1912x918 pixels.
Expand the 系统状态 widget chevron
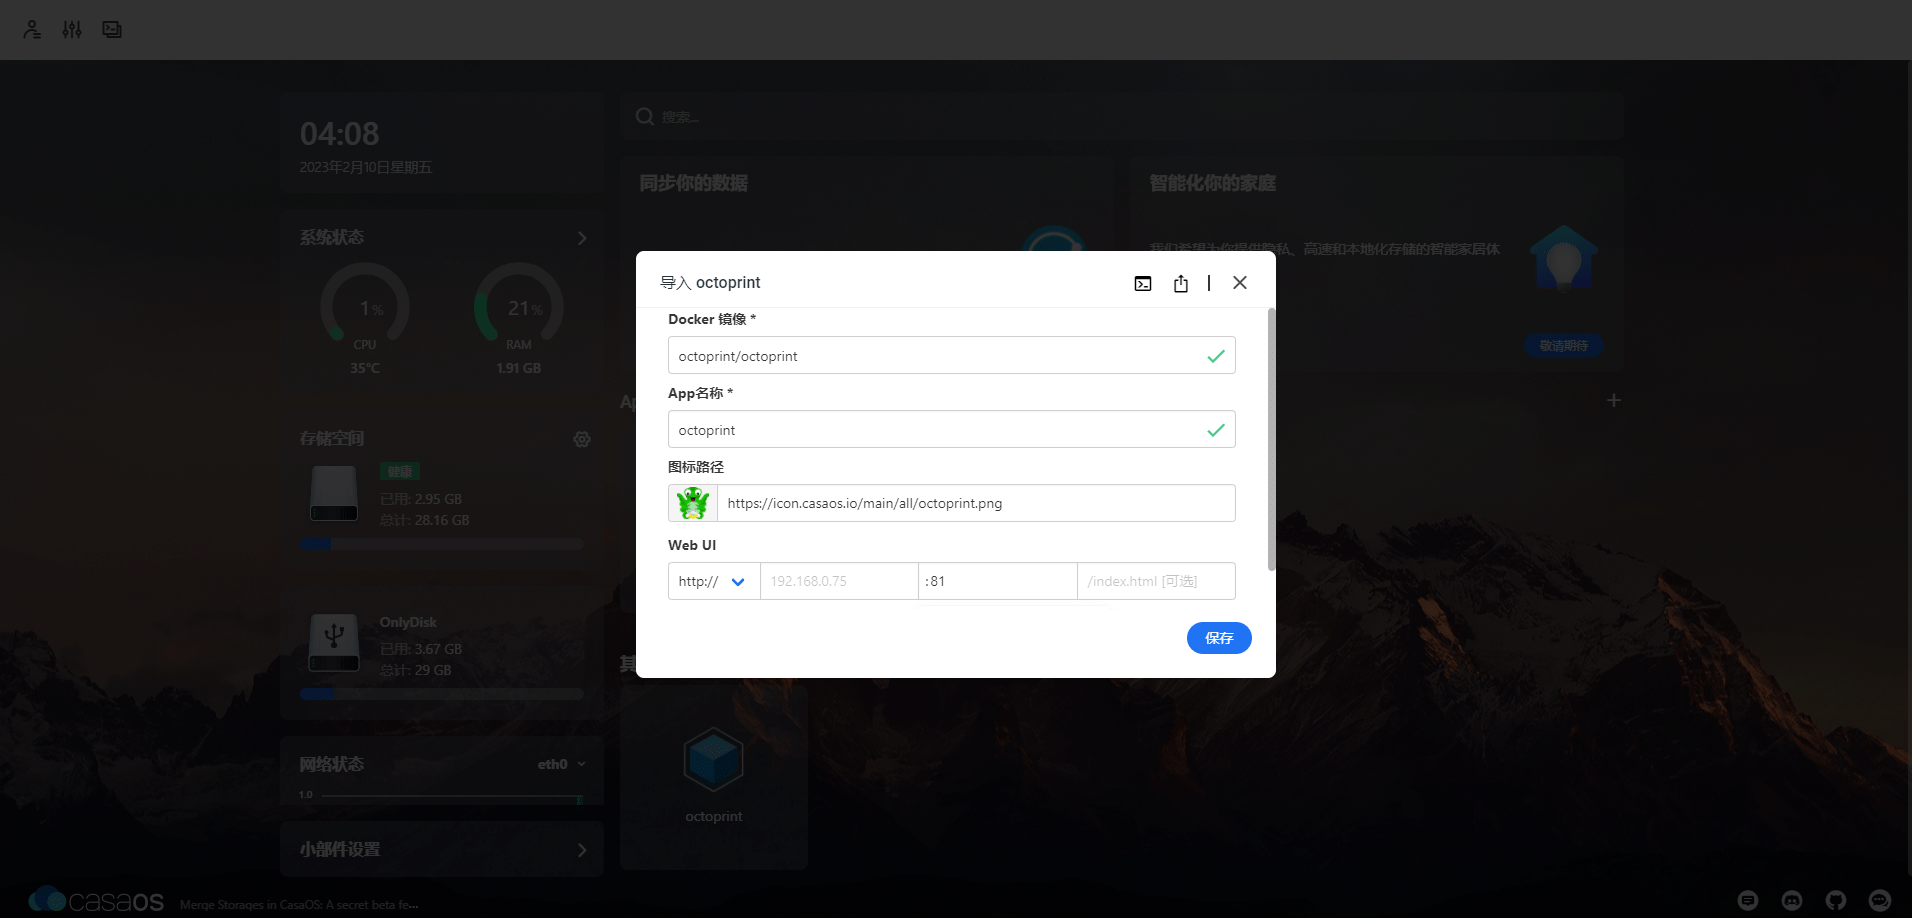tap(582, 238)
